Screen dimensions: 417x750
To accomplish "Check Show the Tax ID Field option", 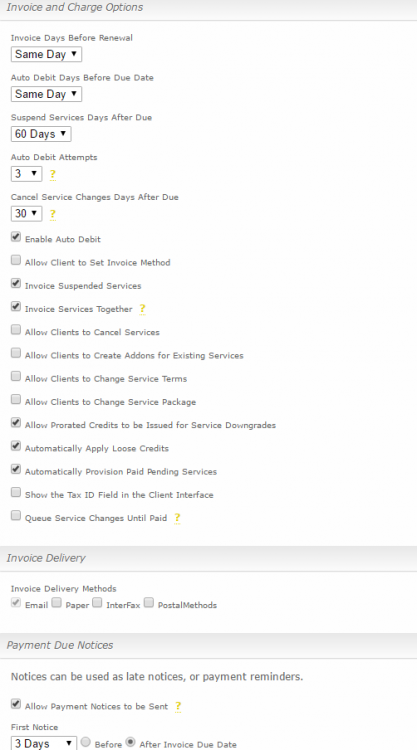I will click(x=16, y=492).
